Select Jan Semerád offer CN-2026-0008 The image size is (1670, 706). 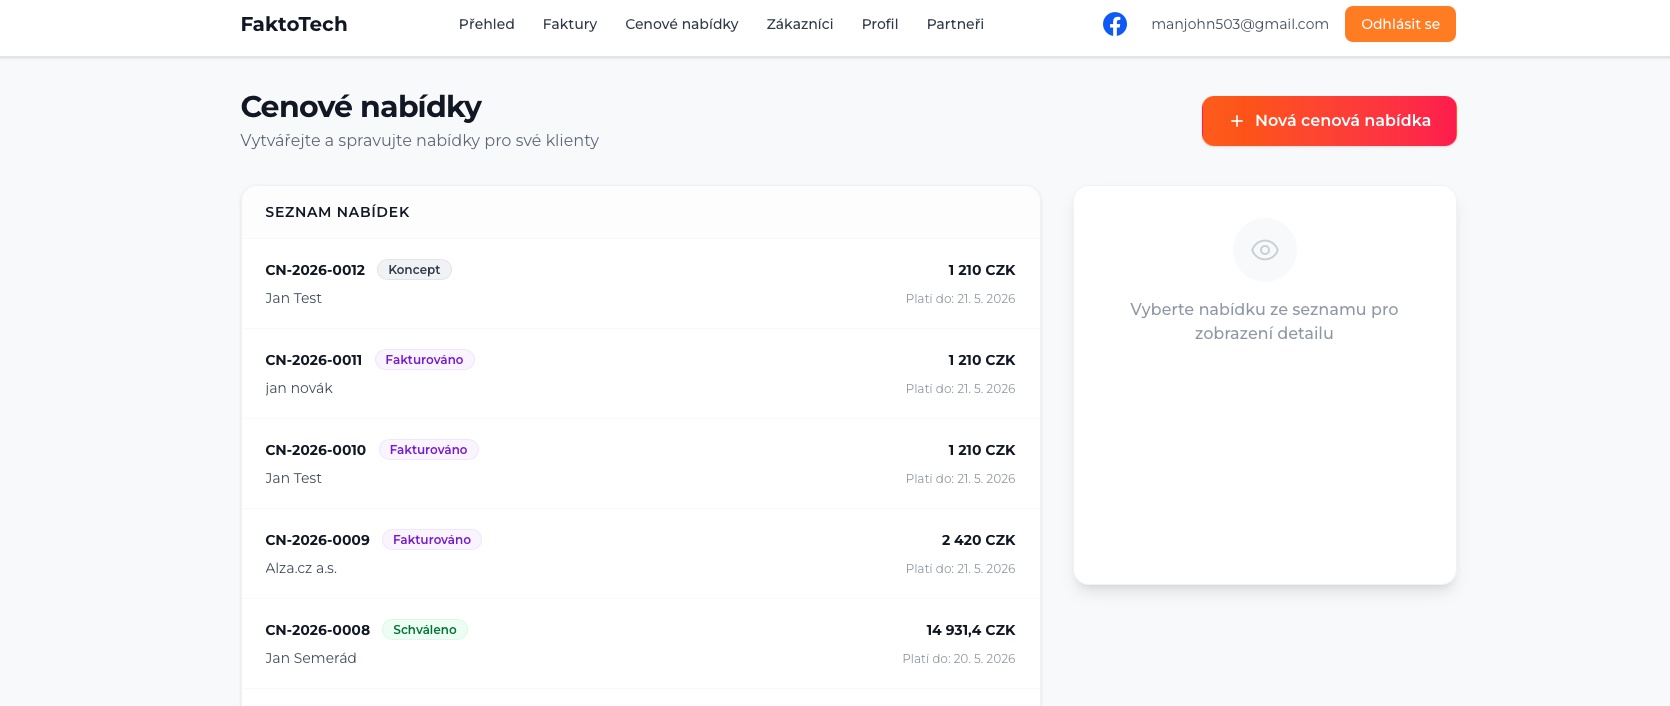tap(640, 644)
